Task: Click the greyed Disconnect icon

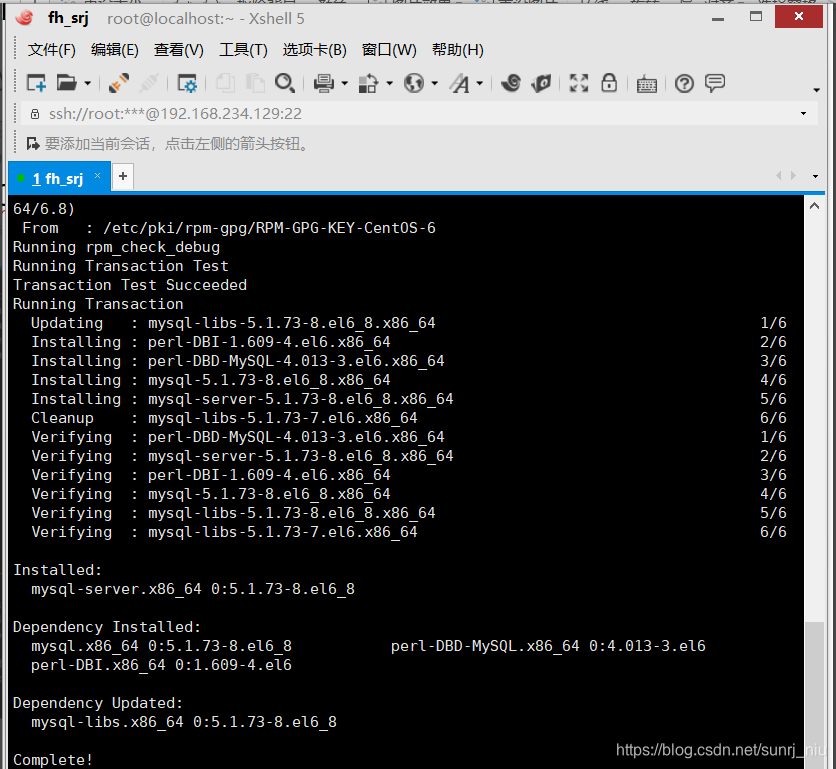Action: click(149, 83)
